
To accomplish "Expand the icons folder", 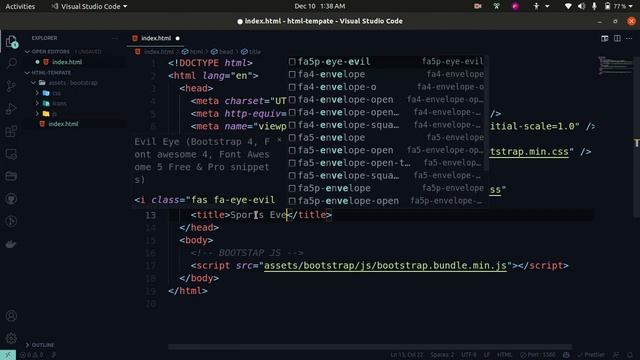I will click(x=38, y=103).
